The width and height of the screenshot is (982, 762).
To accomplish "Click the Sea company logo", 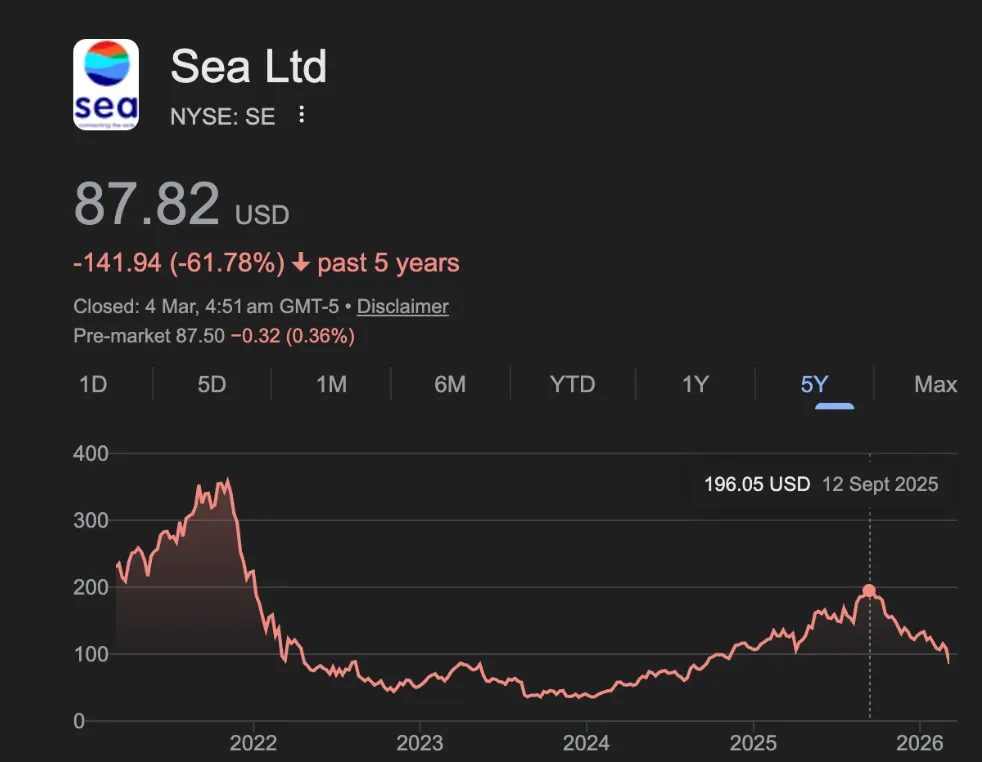I will pos(106,85).
